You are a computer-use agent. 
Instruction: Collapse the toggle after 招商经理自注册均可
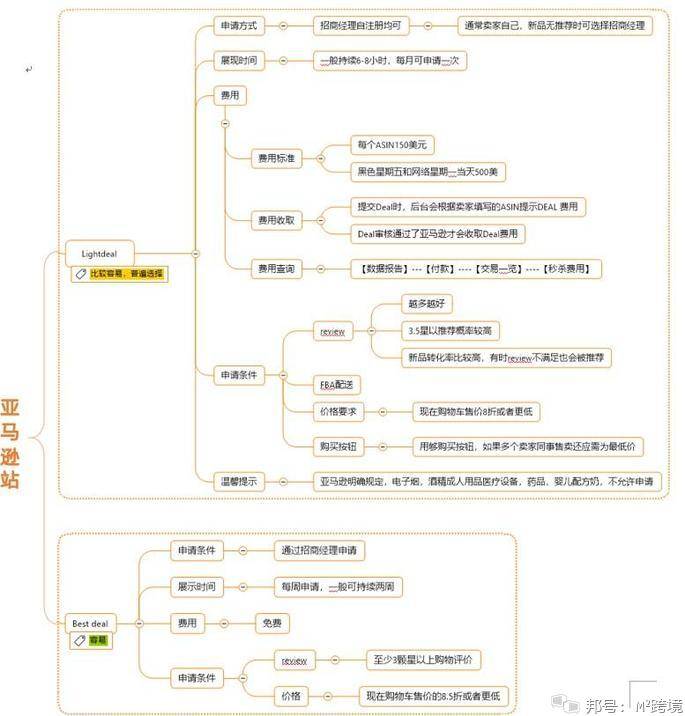(428, 26)
